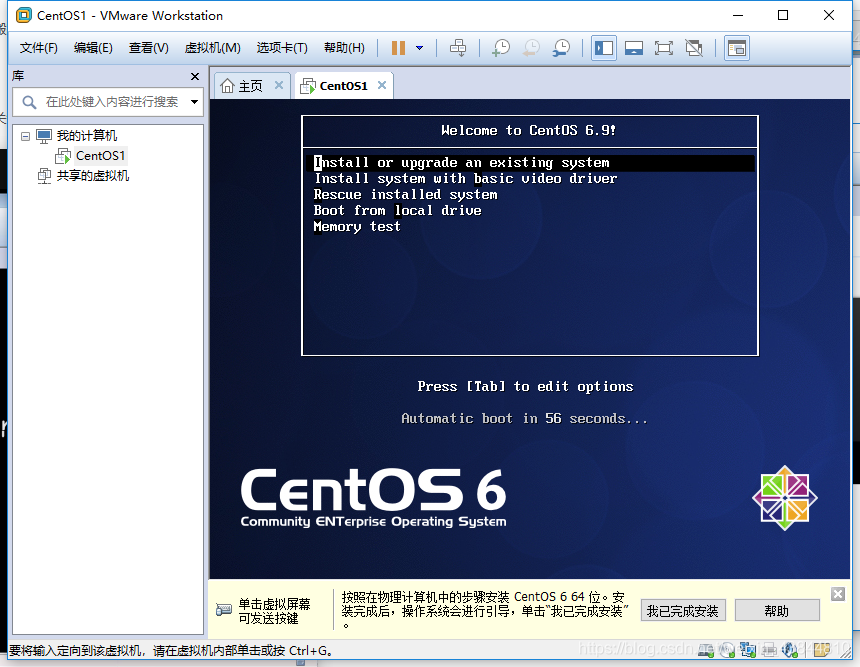Select 'Rescue installed system' boot option

[x=405, y=194]
